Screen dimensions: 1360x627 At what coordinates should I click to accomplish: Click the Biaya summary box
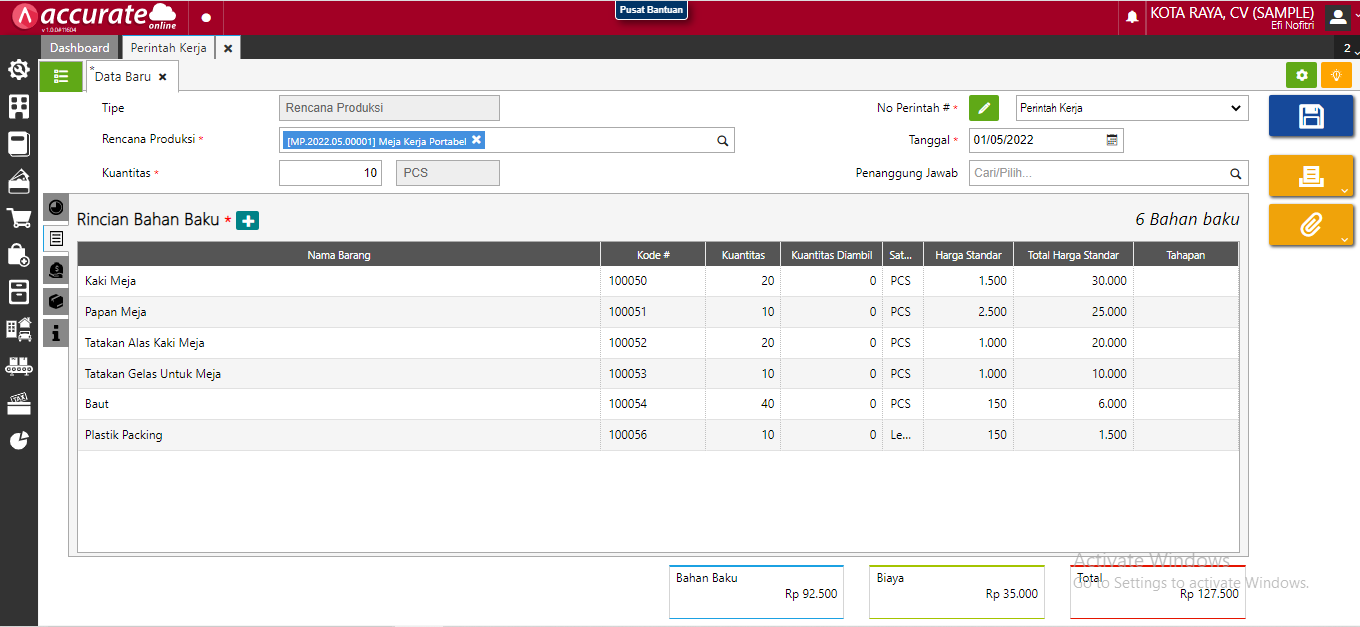click(957, 592)
